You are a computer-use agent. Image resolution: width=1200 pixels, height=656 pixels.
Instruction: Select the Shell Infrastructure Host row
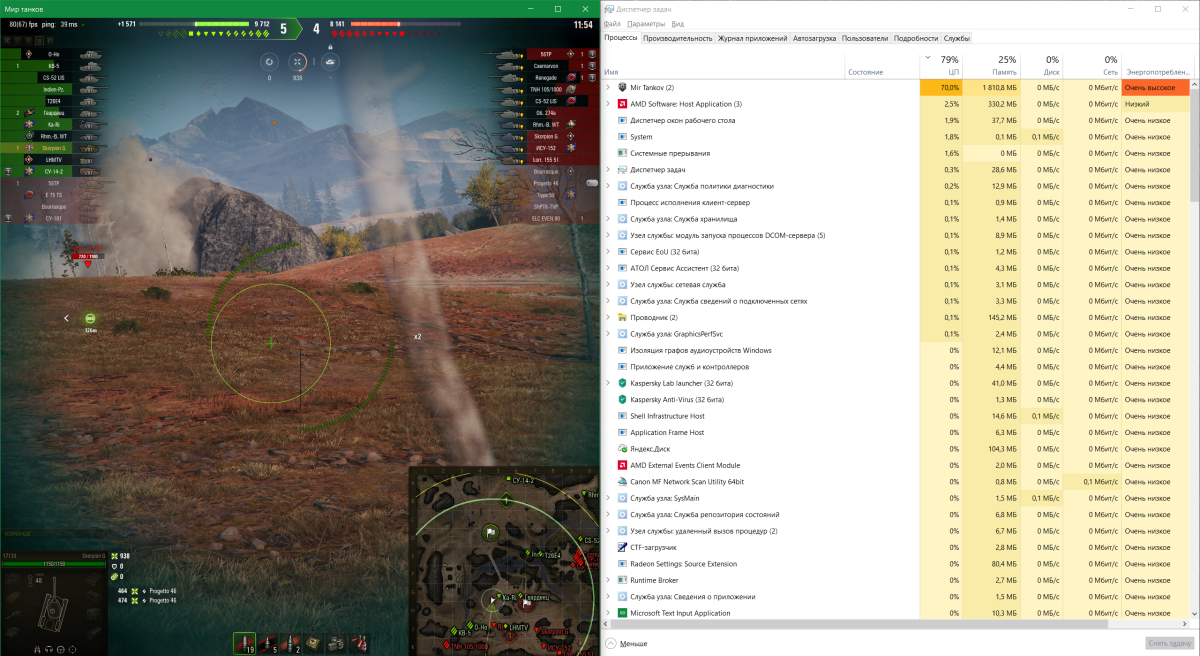(x=896, y=416)
